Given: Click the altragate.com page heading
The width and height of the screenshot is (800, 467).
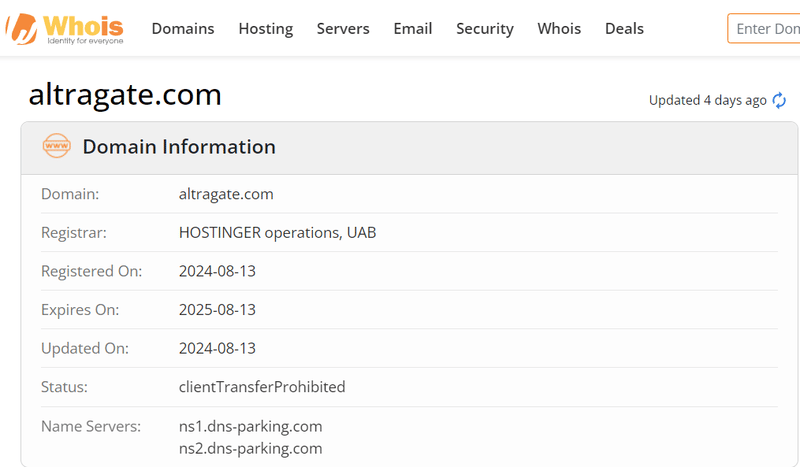Looking at the screenshot, I should click(125, 95).
